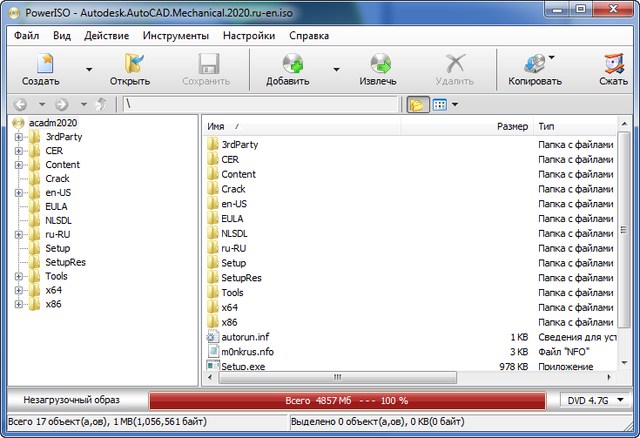Toggle the folder tree view button
Viewport: 640px width, 438px height.
[x=417, y=104]
